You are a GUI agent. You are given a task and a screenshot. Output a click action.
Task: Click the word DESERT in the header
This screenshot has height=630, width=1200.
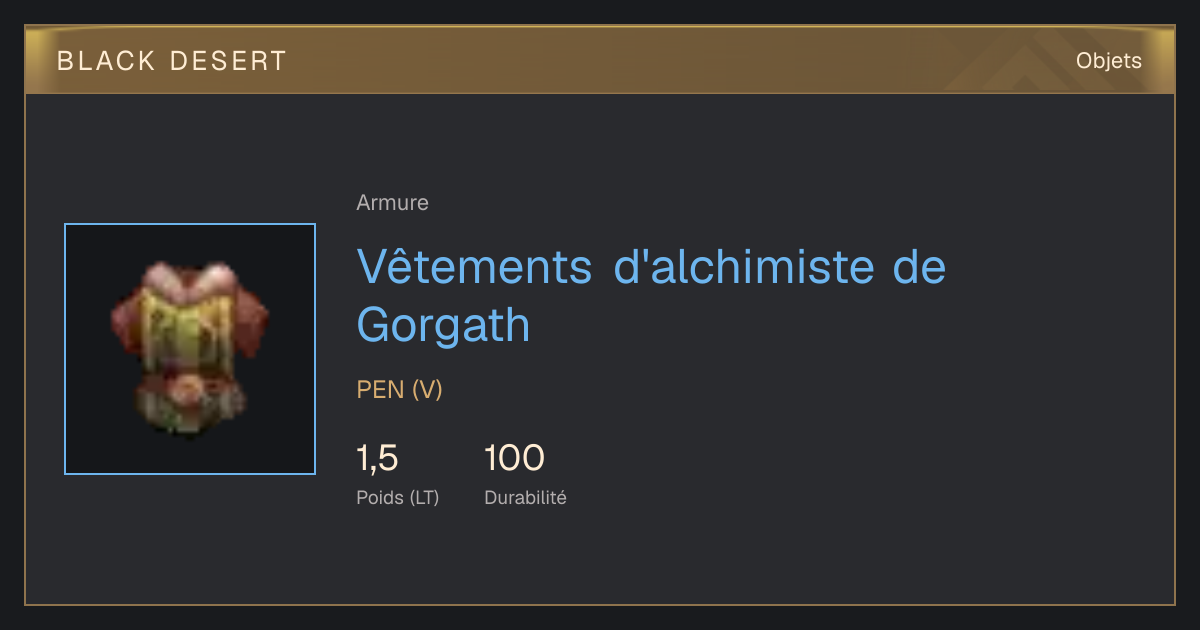click(x=228, y=61)
